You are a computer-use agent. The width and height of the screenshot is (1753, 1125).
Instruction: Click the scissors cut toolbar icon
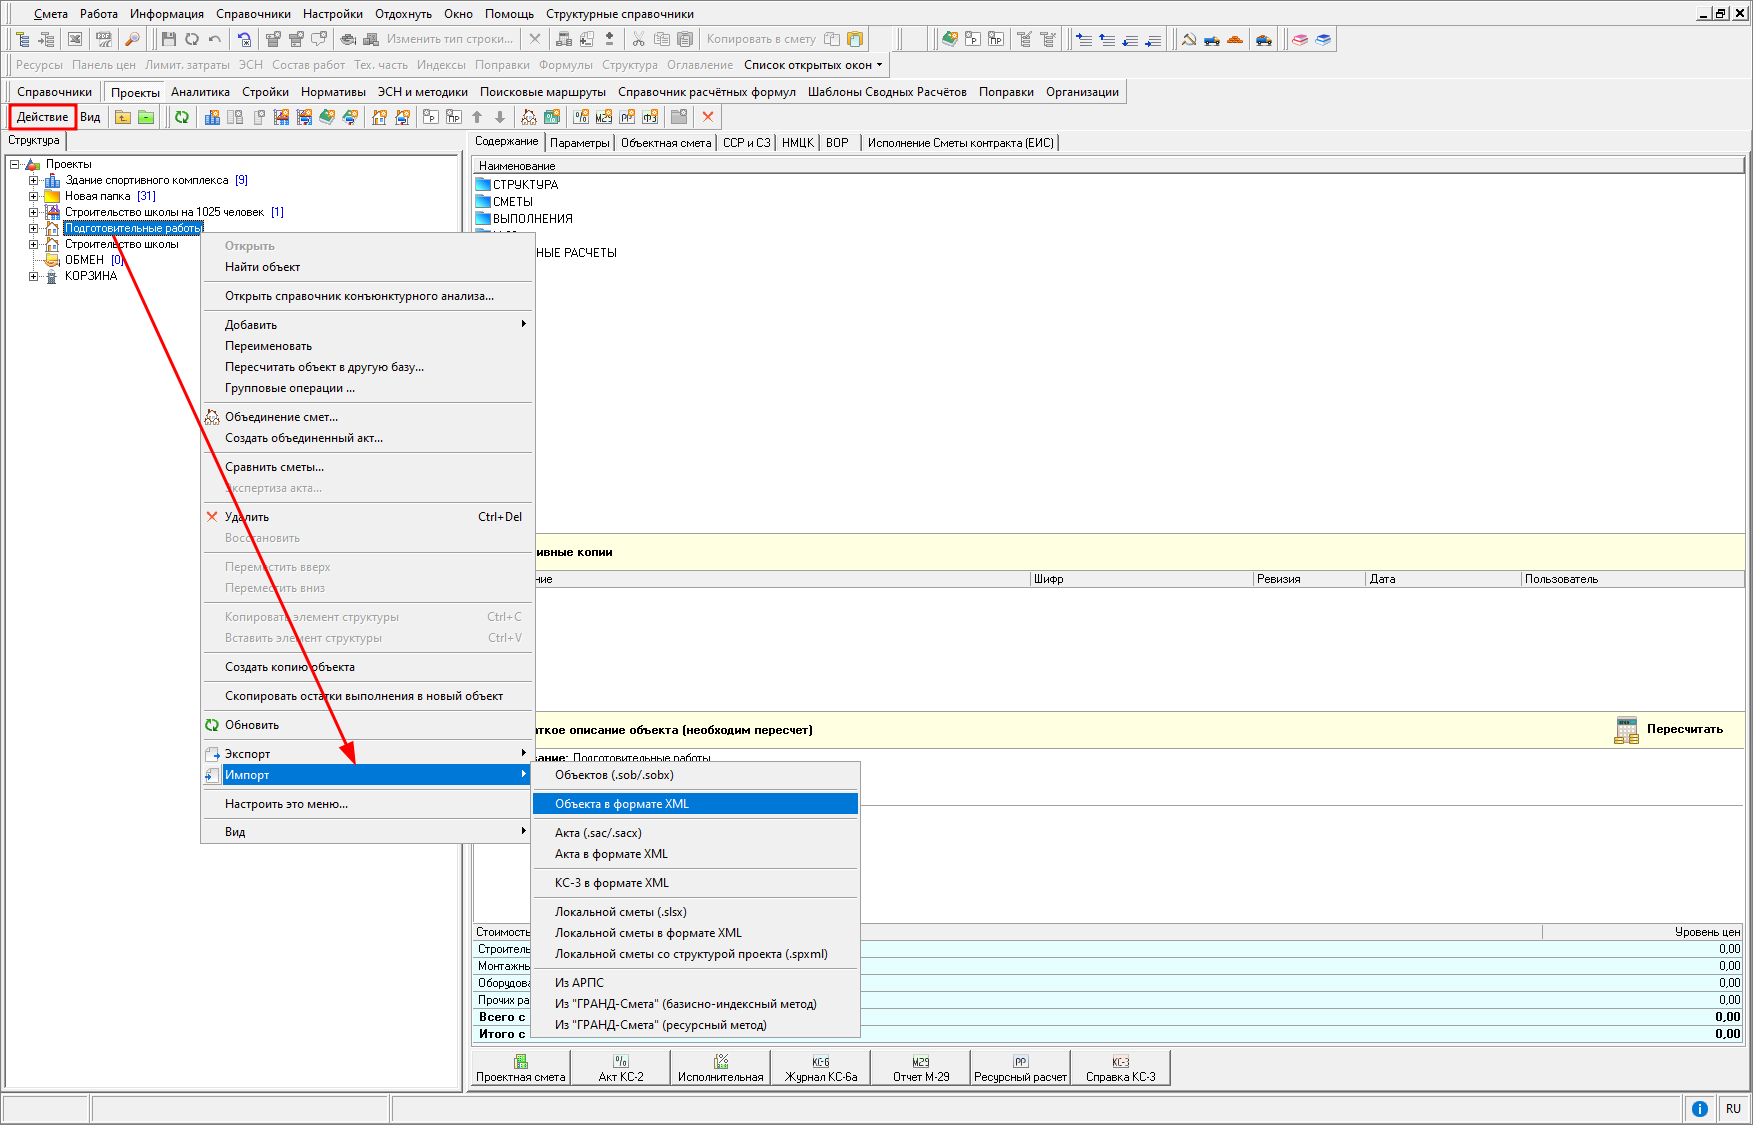638,39
